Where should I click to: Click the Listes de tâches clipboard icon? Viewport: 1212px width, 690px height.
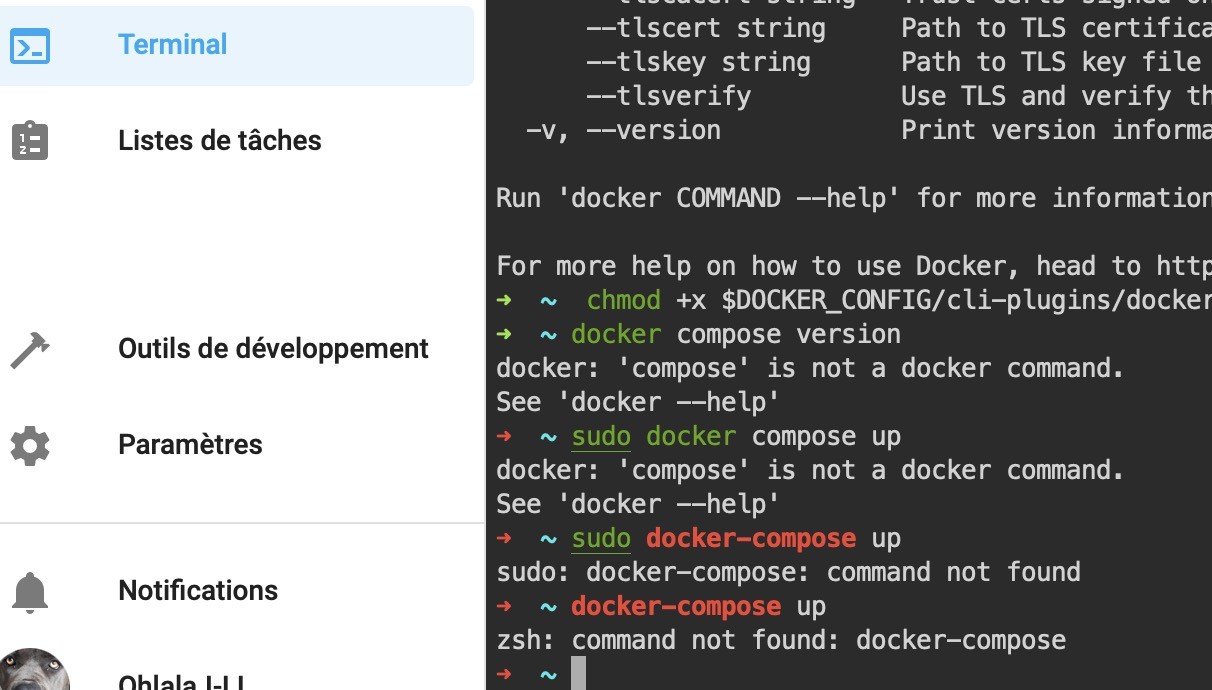click(x=30, y=141)
